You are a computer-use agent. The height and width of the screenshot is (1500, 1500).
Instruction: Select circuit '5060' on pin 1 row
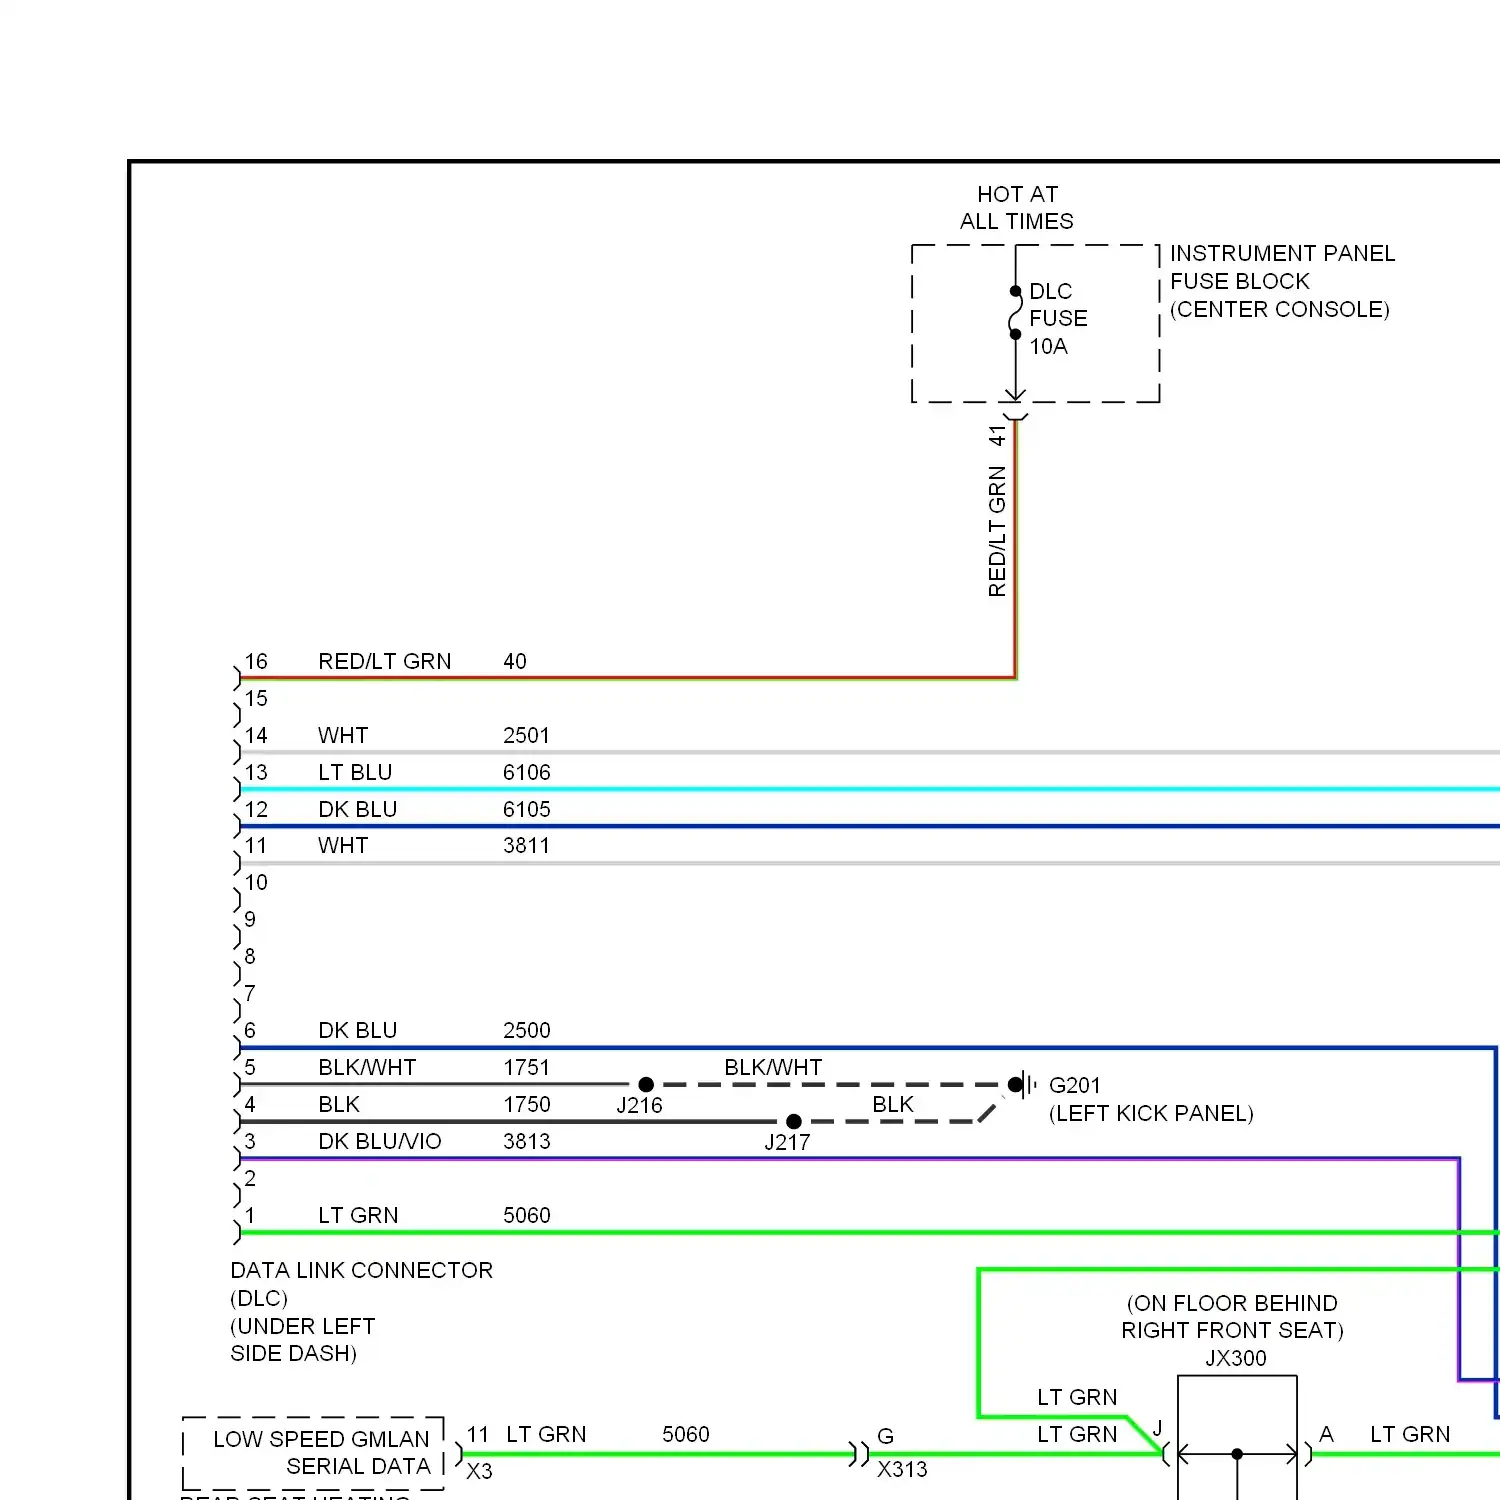click(x=526, y=1215)
